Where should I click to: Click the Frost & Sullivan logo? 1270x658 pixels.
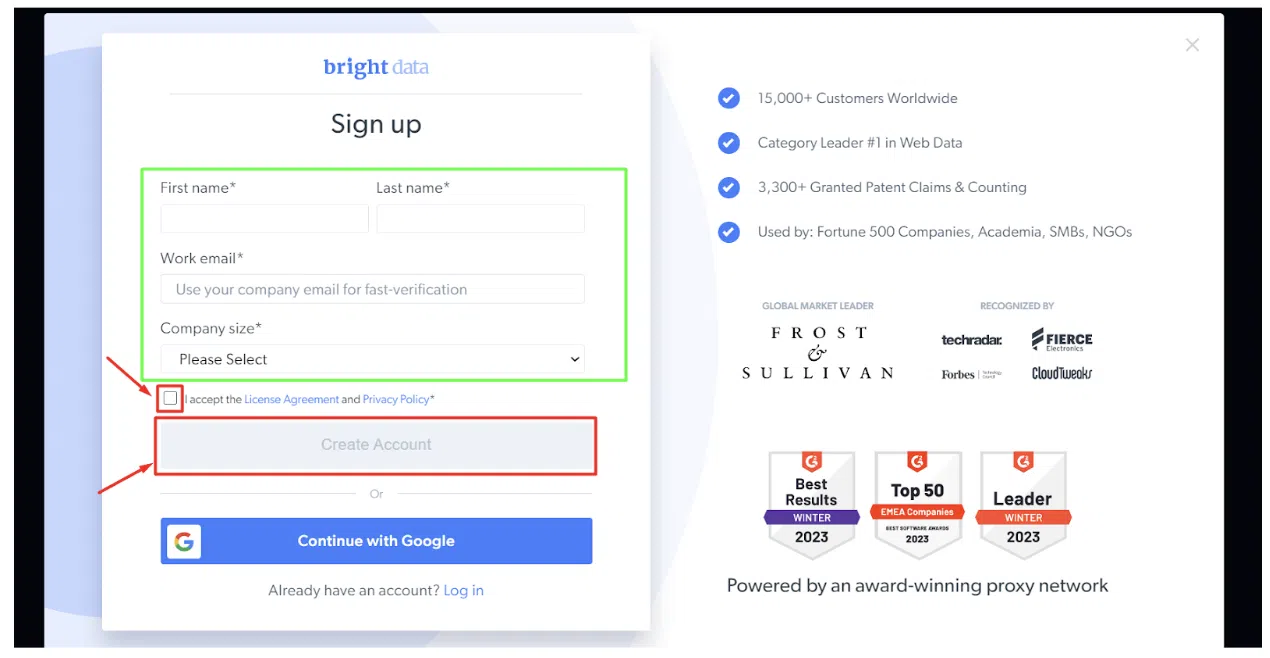(x=818, y=353)
